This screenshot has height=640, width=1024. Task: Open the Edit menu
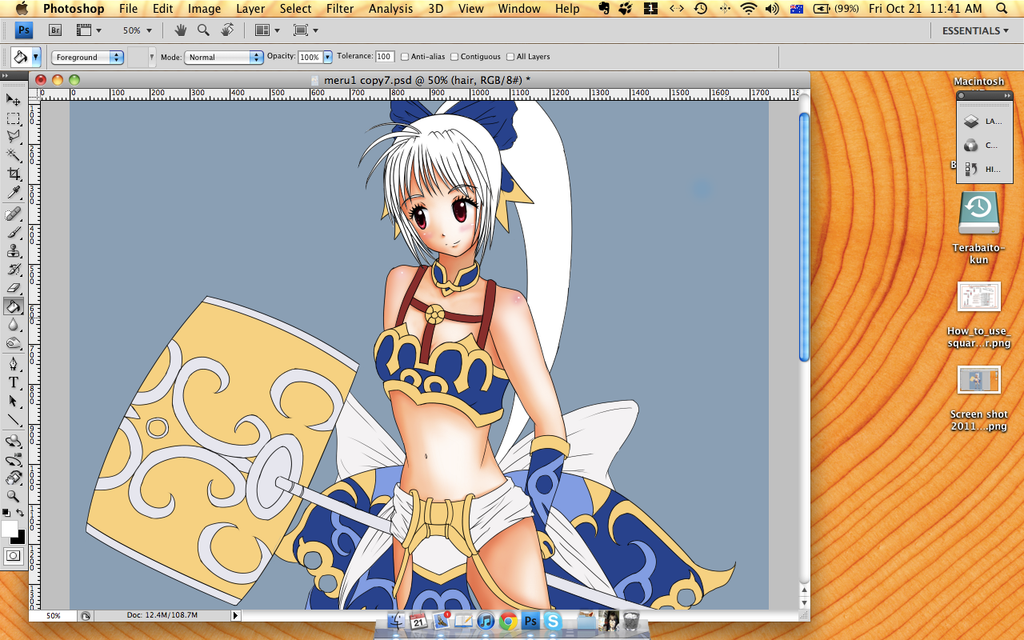163,8
